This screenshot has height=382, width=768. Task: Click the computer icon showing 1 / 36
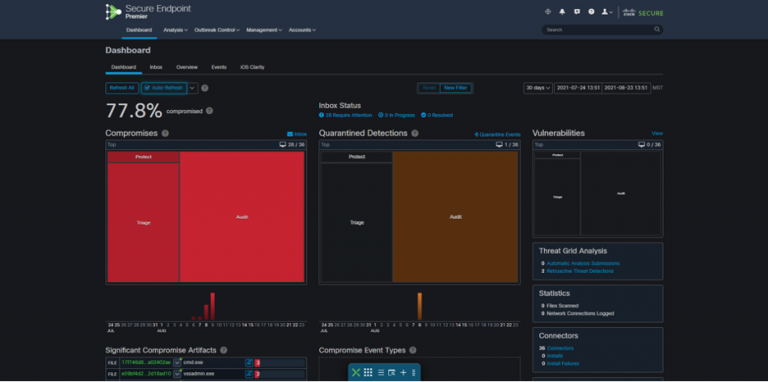[x=499, y=144]
